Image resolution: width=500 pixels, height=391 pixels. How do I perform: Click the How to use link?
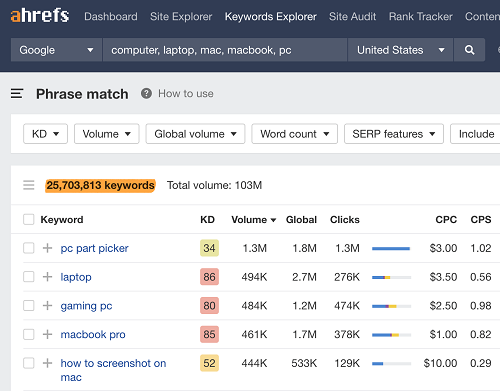[186, 94]
